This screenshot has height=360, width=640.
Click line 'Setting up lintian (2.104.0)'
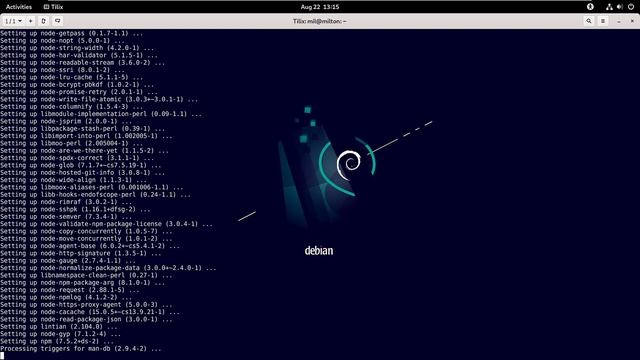pyautogui.click(x=59, y=327)
